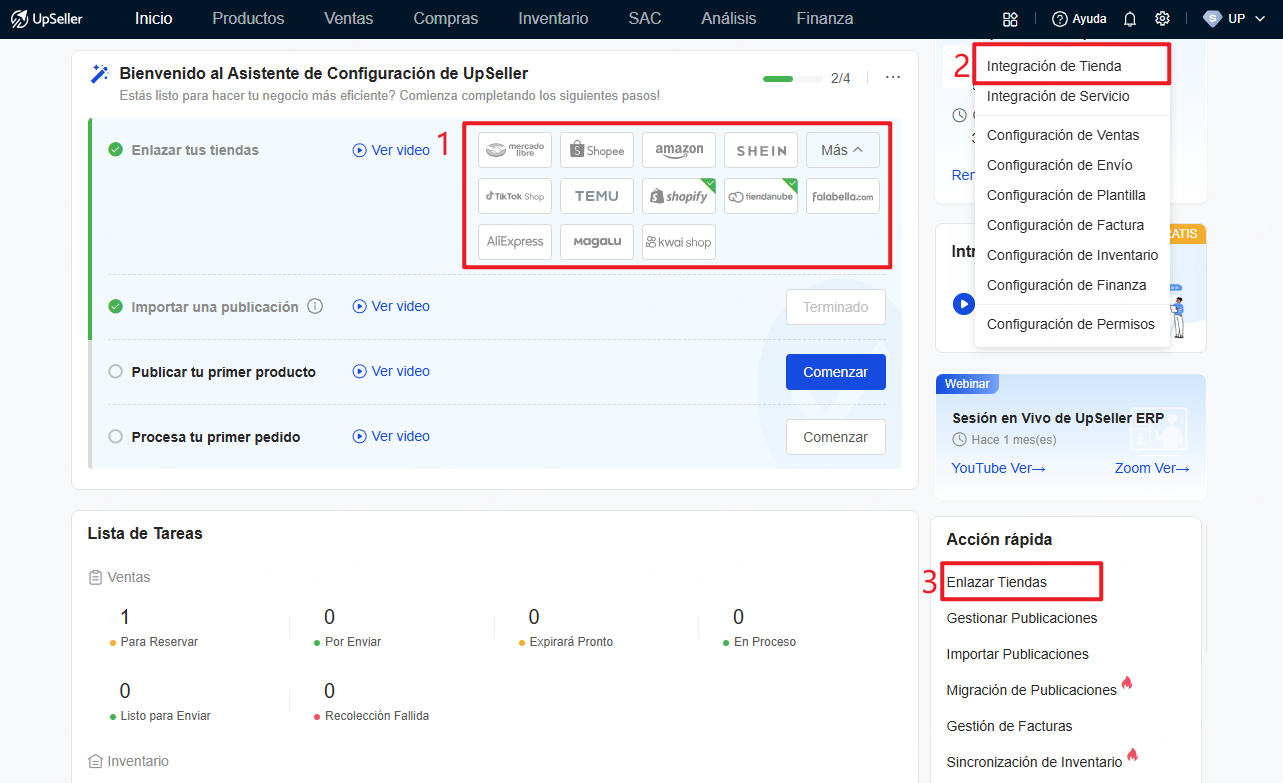Click Migración de Publicaciones quick action
This screenshot has width=1283, height=783.
(1032, 690)
